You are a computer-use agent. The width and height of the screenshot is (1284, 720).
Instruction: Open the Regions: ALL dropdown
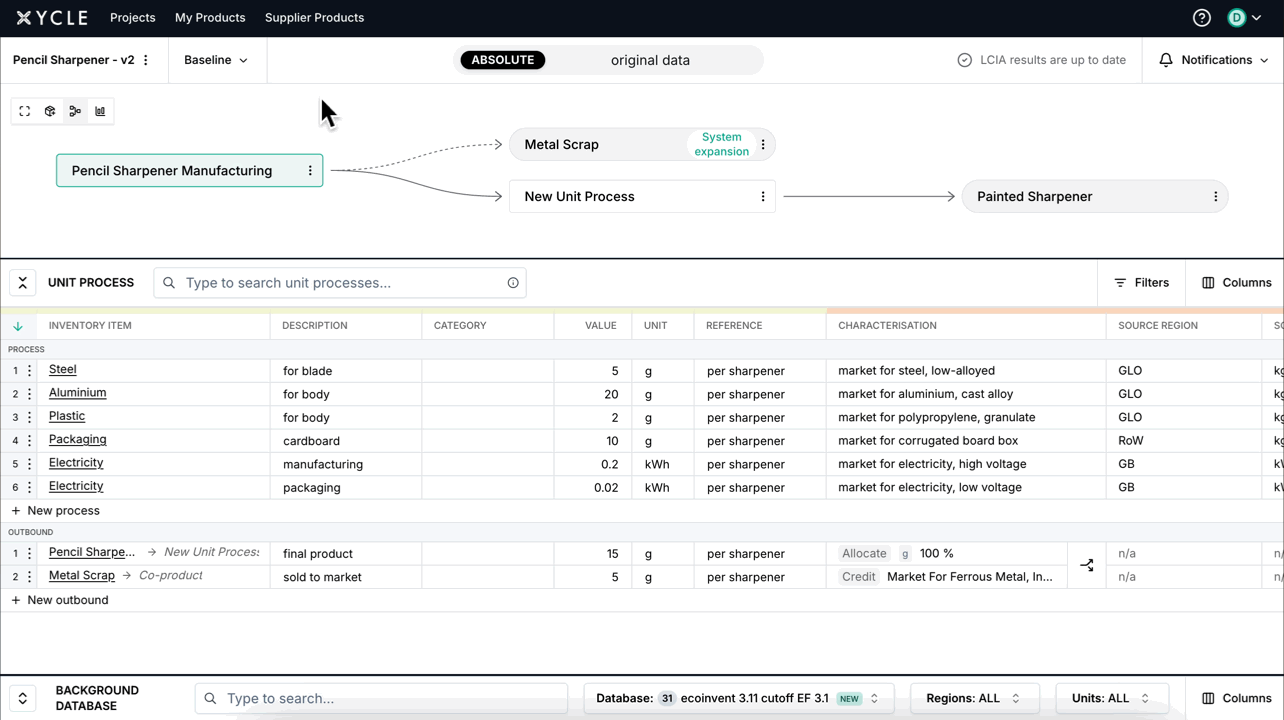coord(973,698)
